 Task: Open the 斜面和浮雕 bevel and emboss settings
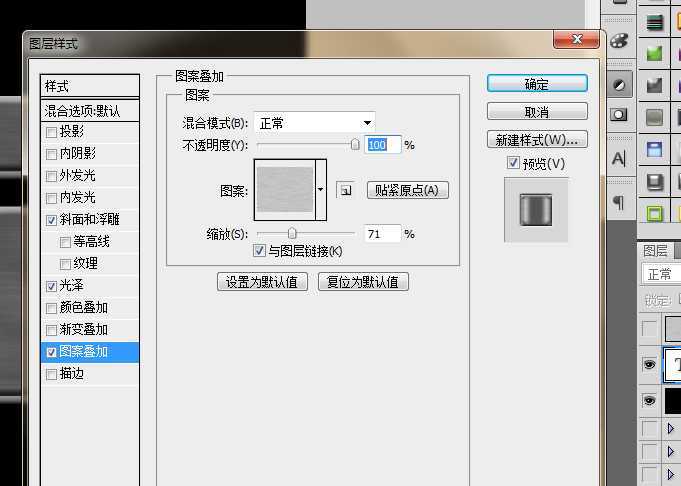point(89,219)
